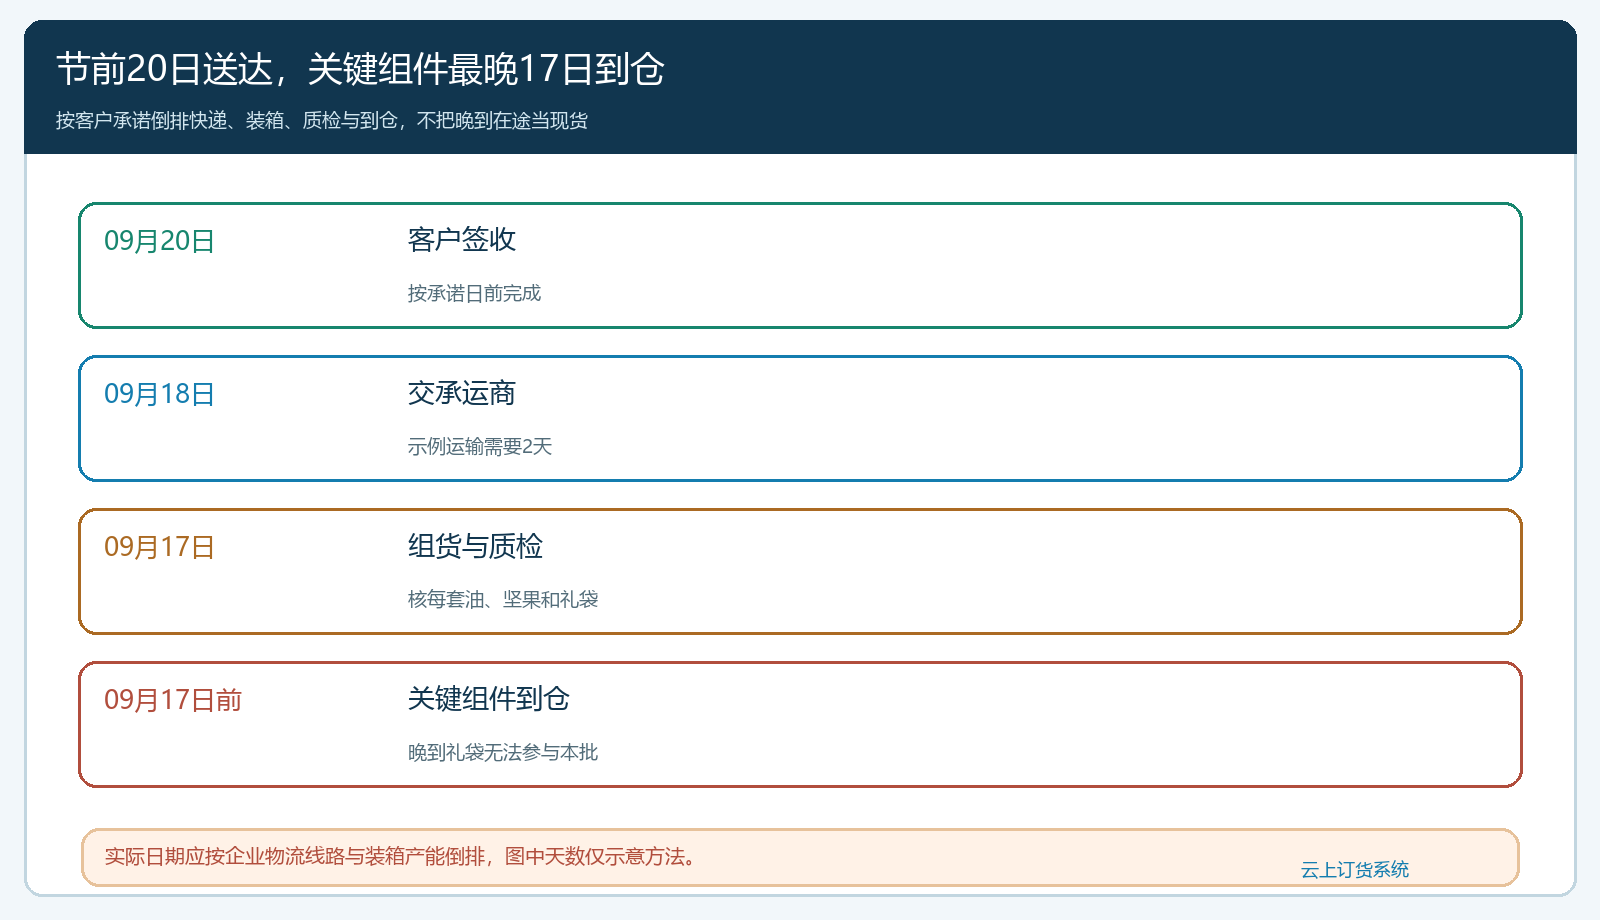Viewport: 1600px width, 920px height.
Task: Select the red-bordered 关键组件到仓 card
Action: click(800, 724)
